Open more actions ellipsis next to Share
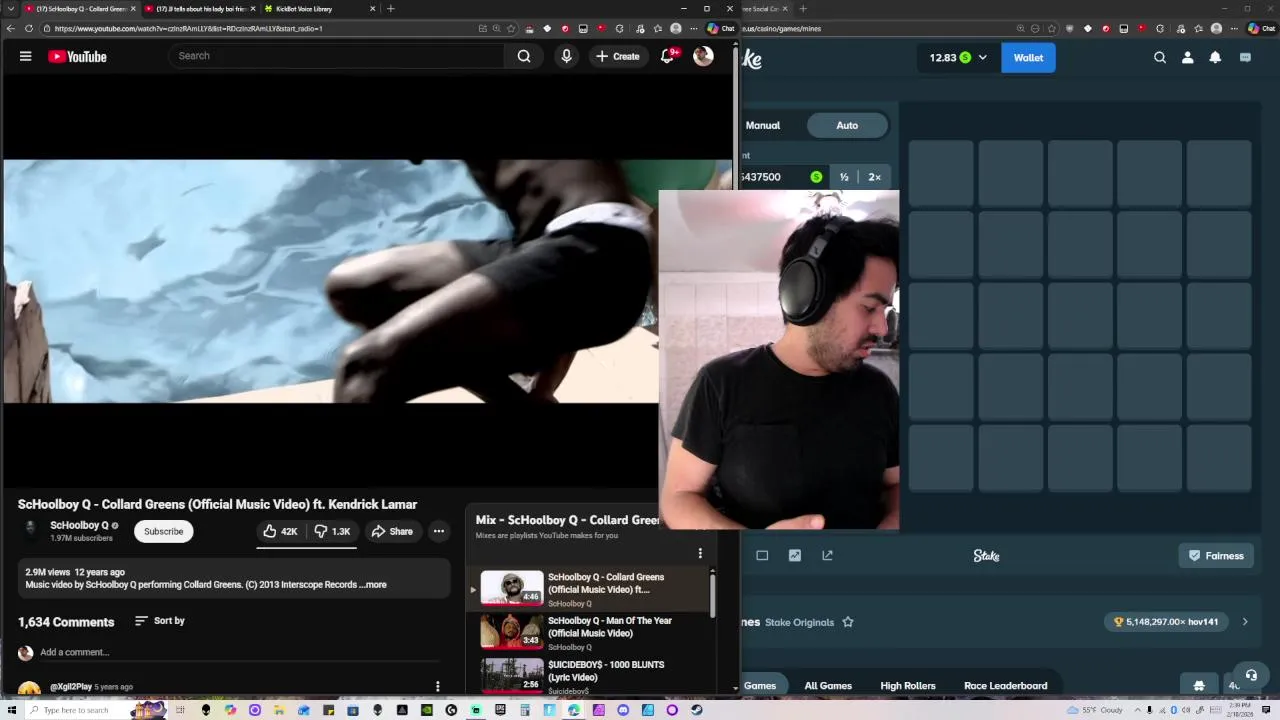Image resolution: width=1280 pixels, height=720 pixels. [438, 532]
